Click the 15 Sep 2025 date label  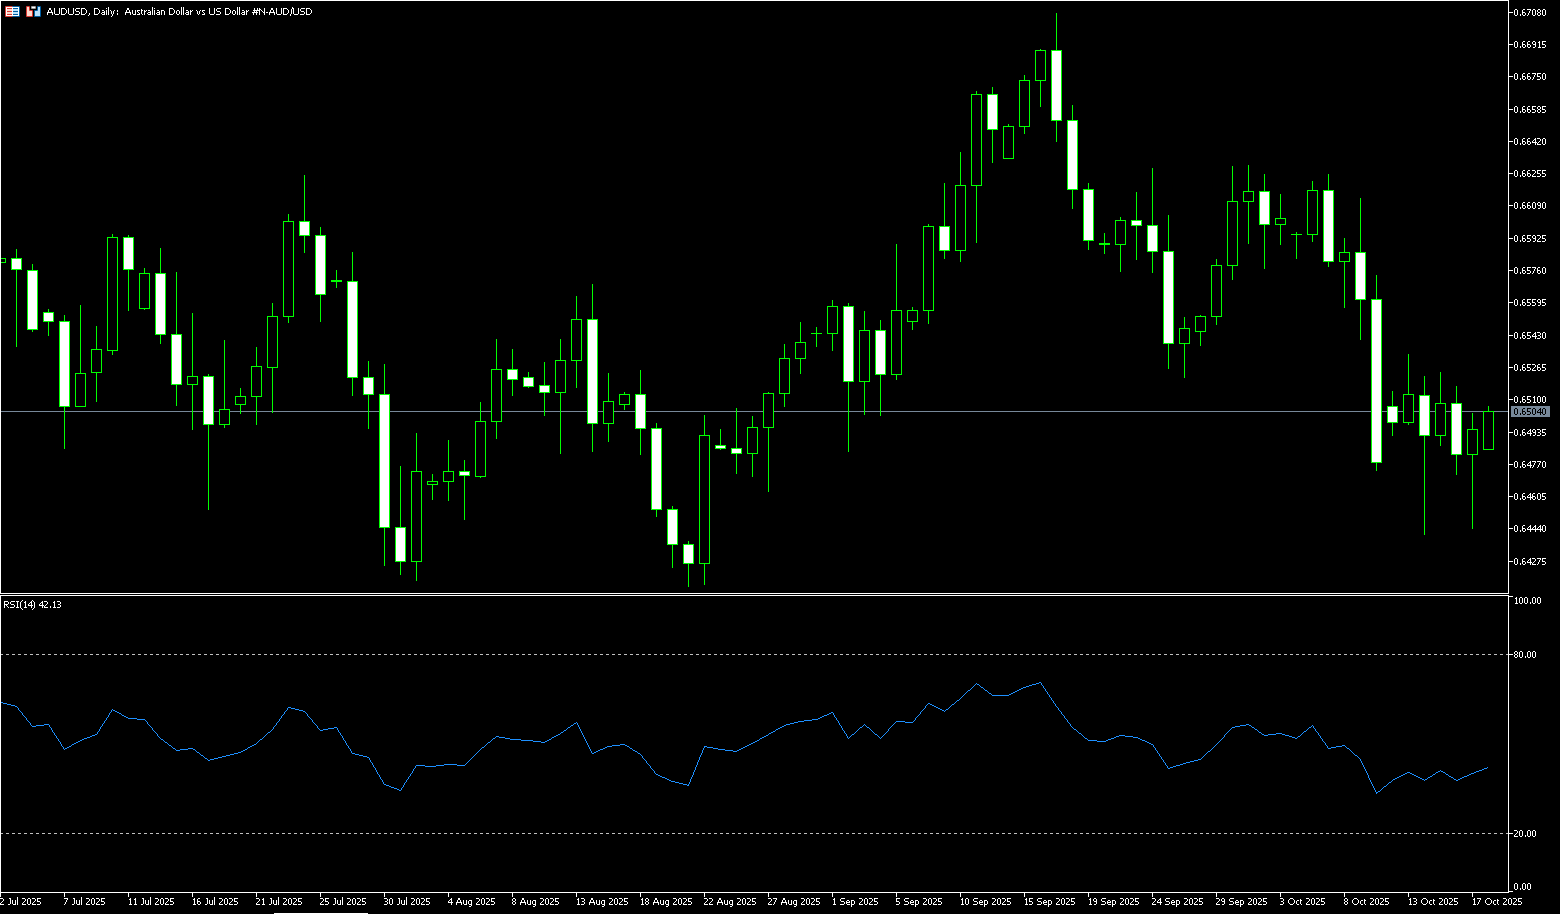tap(1050, 902)
